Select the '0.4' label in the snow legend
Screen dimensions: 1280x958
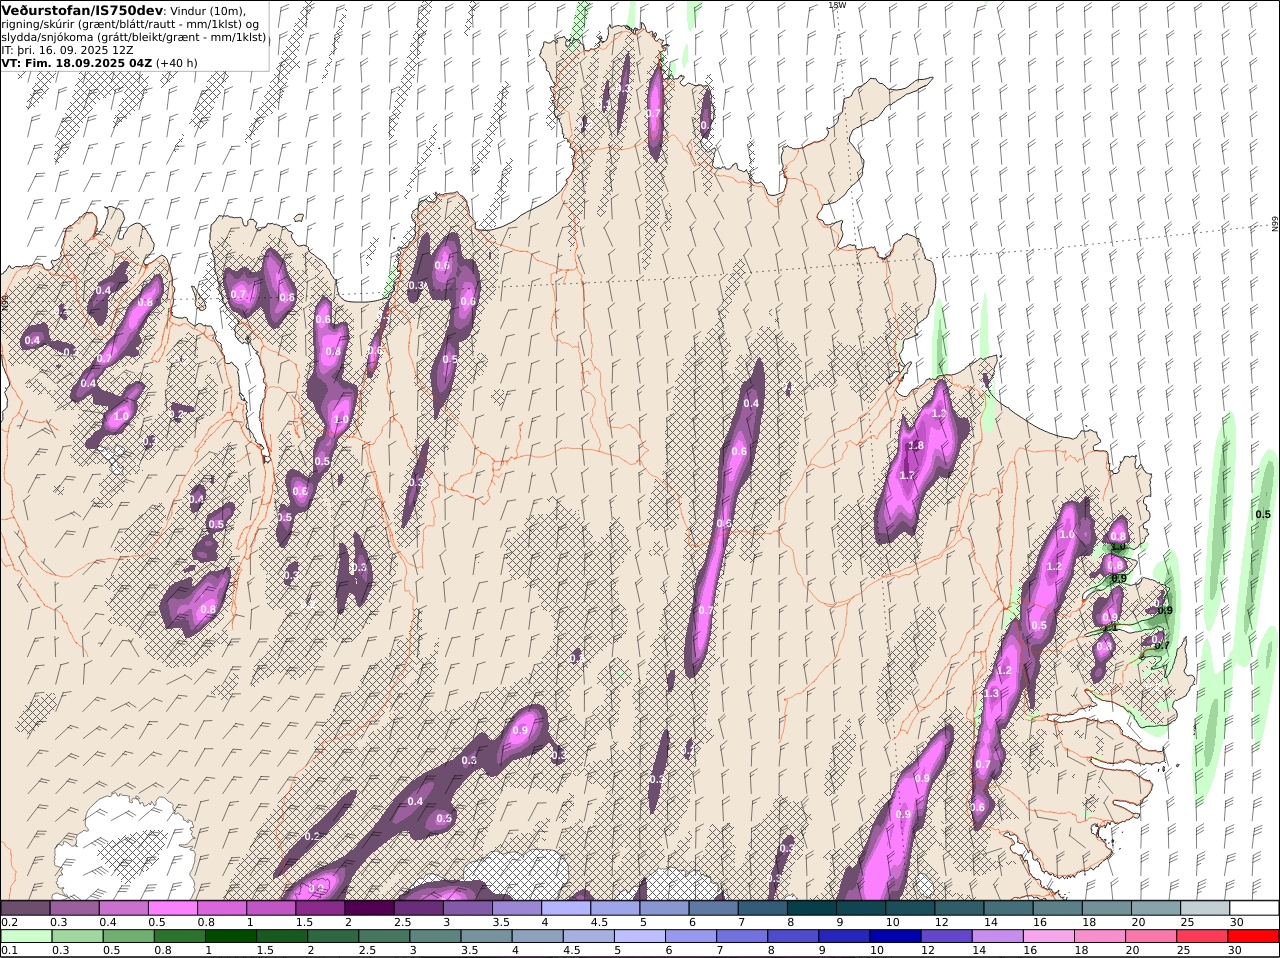coord(107,922)
